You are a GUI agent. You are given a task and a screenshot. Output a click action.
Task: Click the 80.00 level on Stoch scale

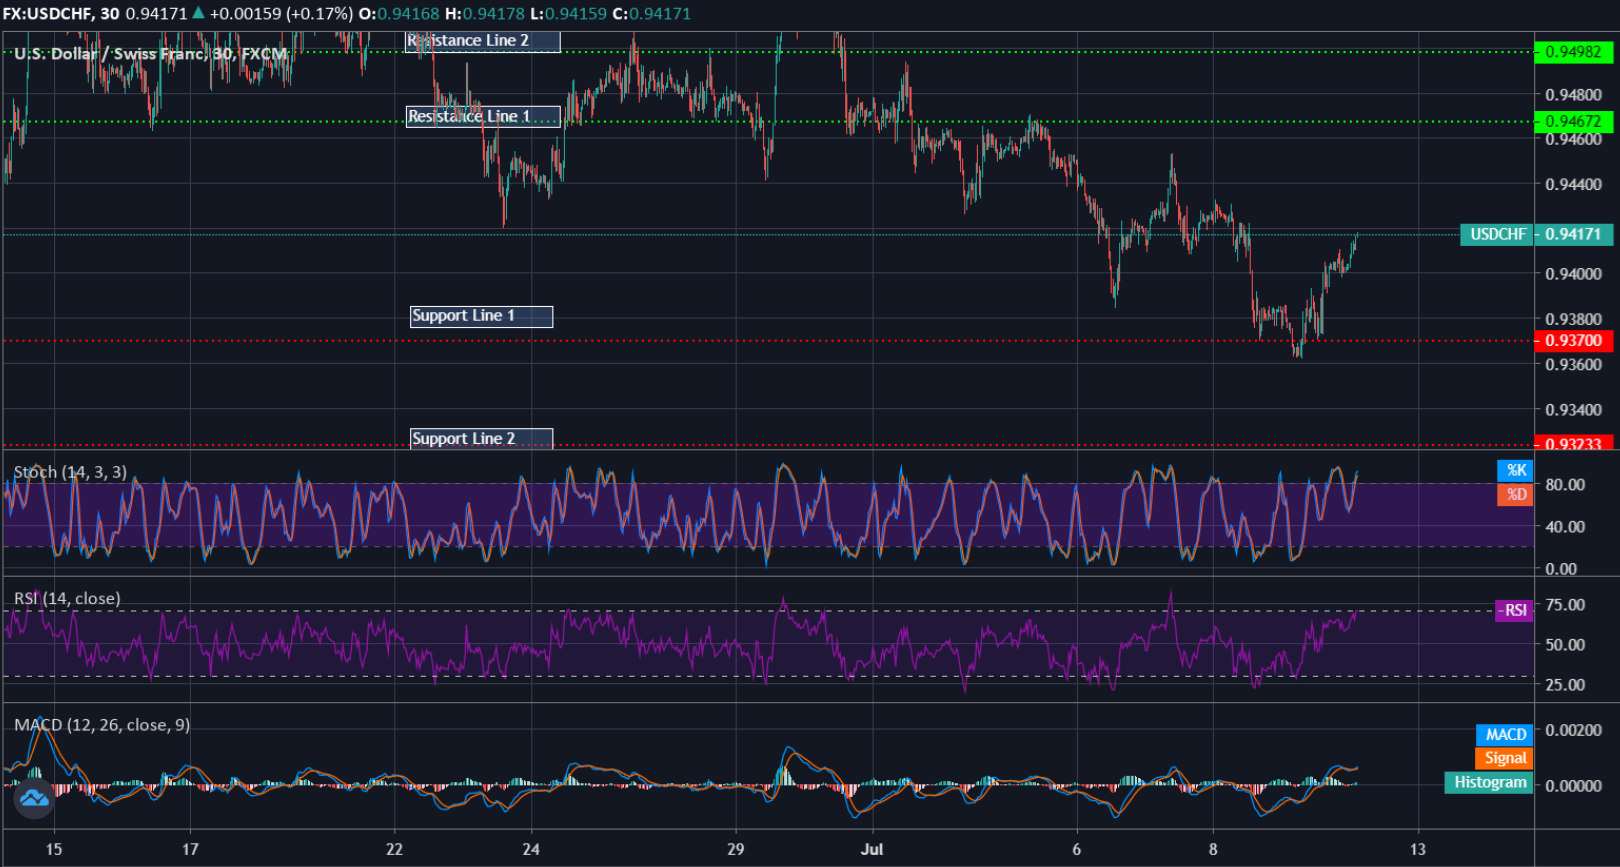coord(1565,485)
